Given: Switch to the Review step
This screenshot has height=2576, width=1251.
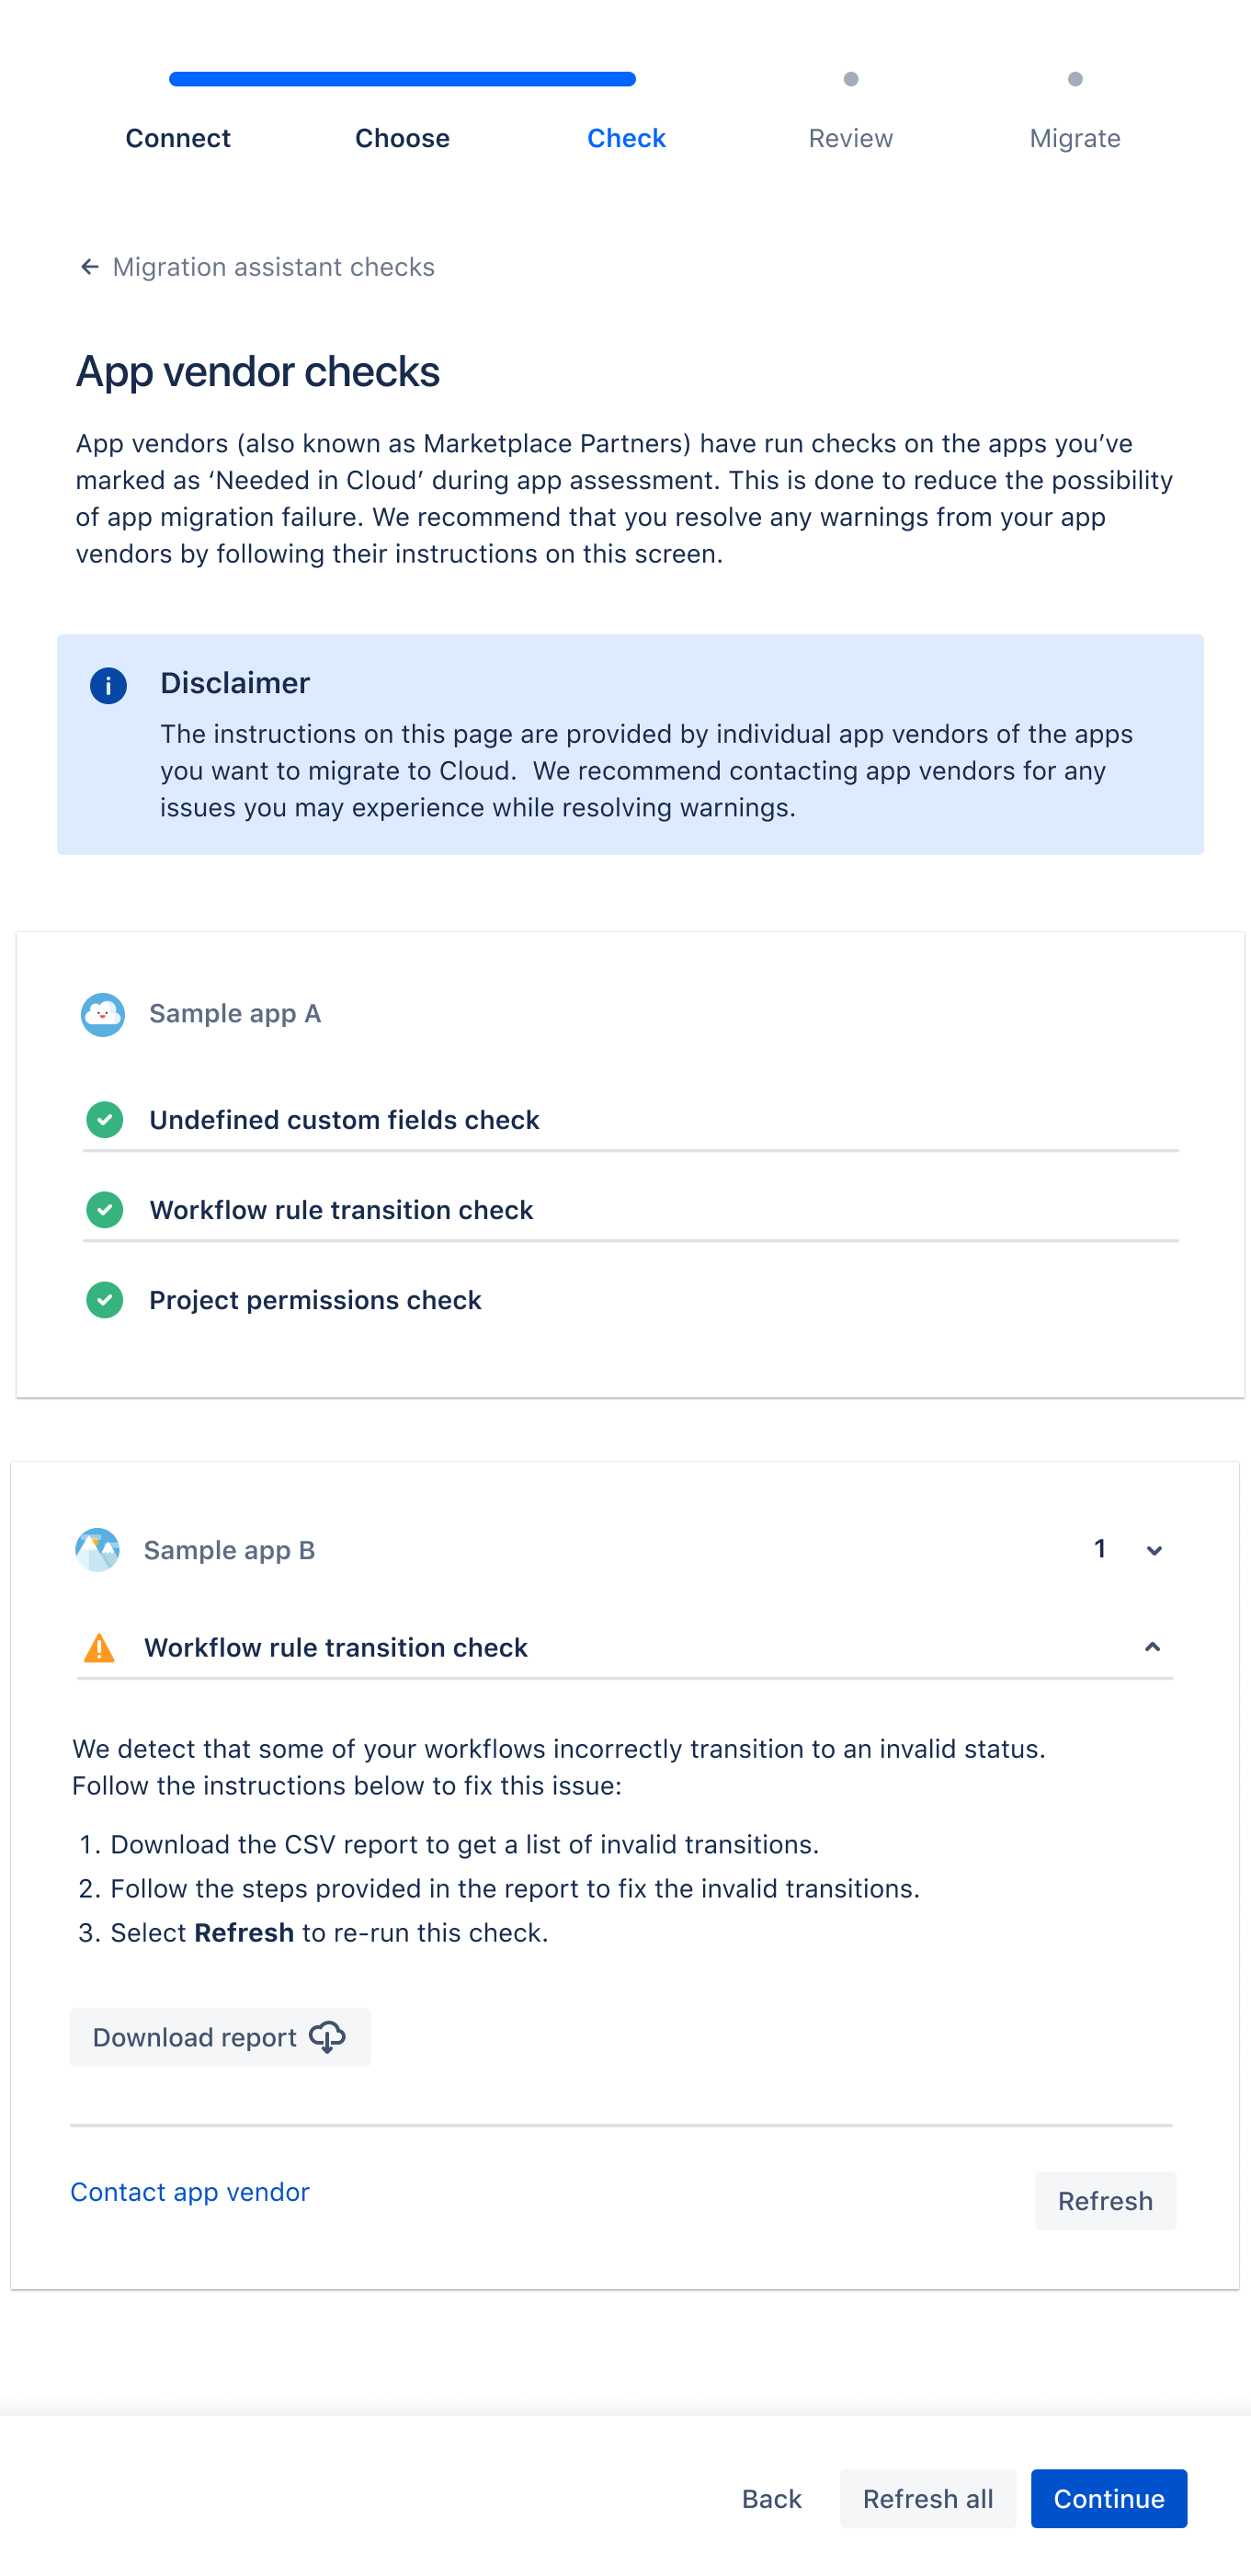Looking at the screenshot, I should (850, 138).
